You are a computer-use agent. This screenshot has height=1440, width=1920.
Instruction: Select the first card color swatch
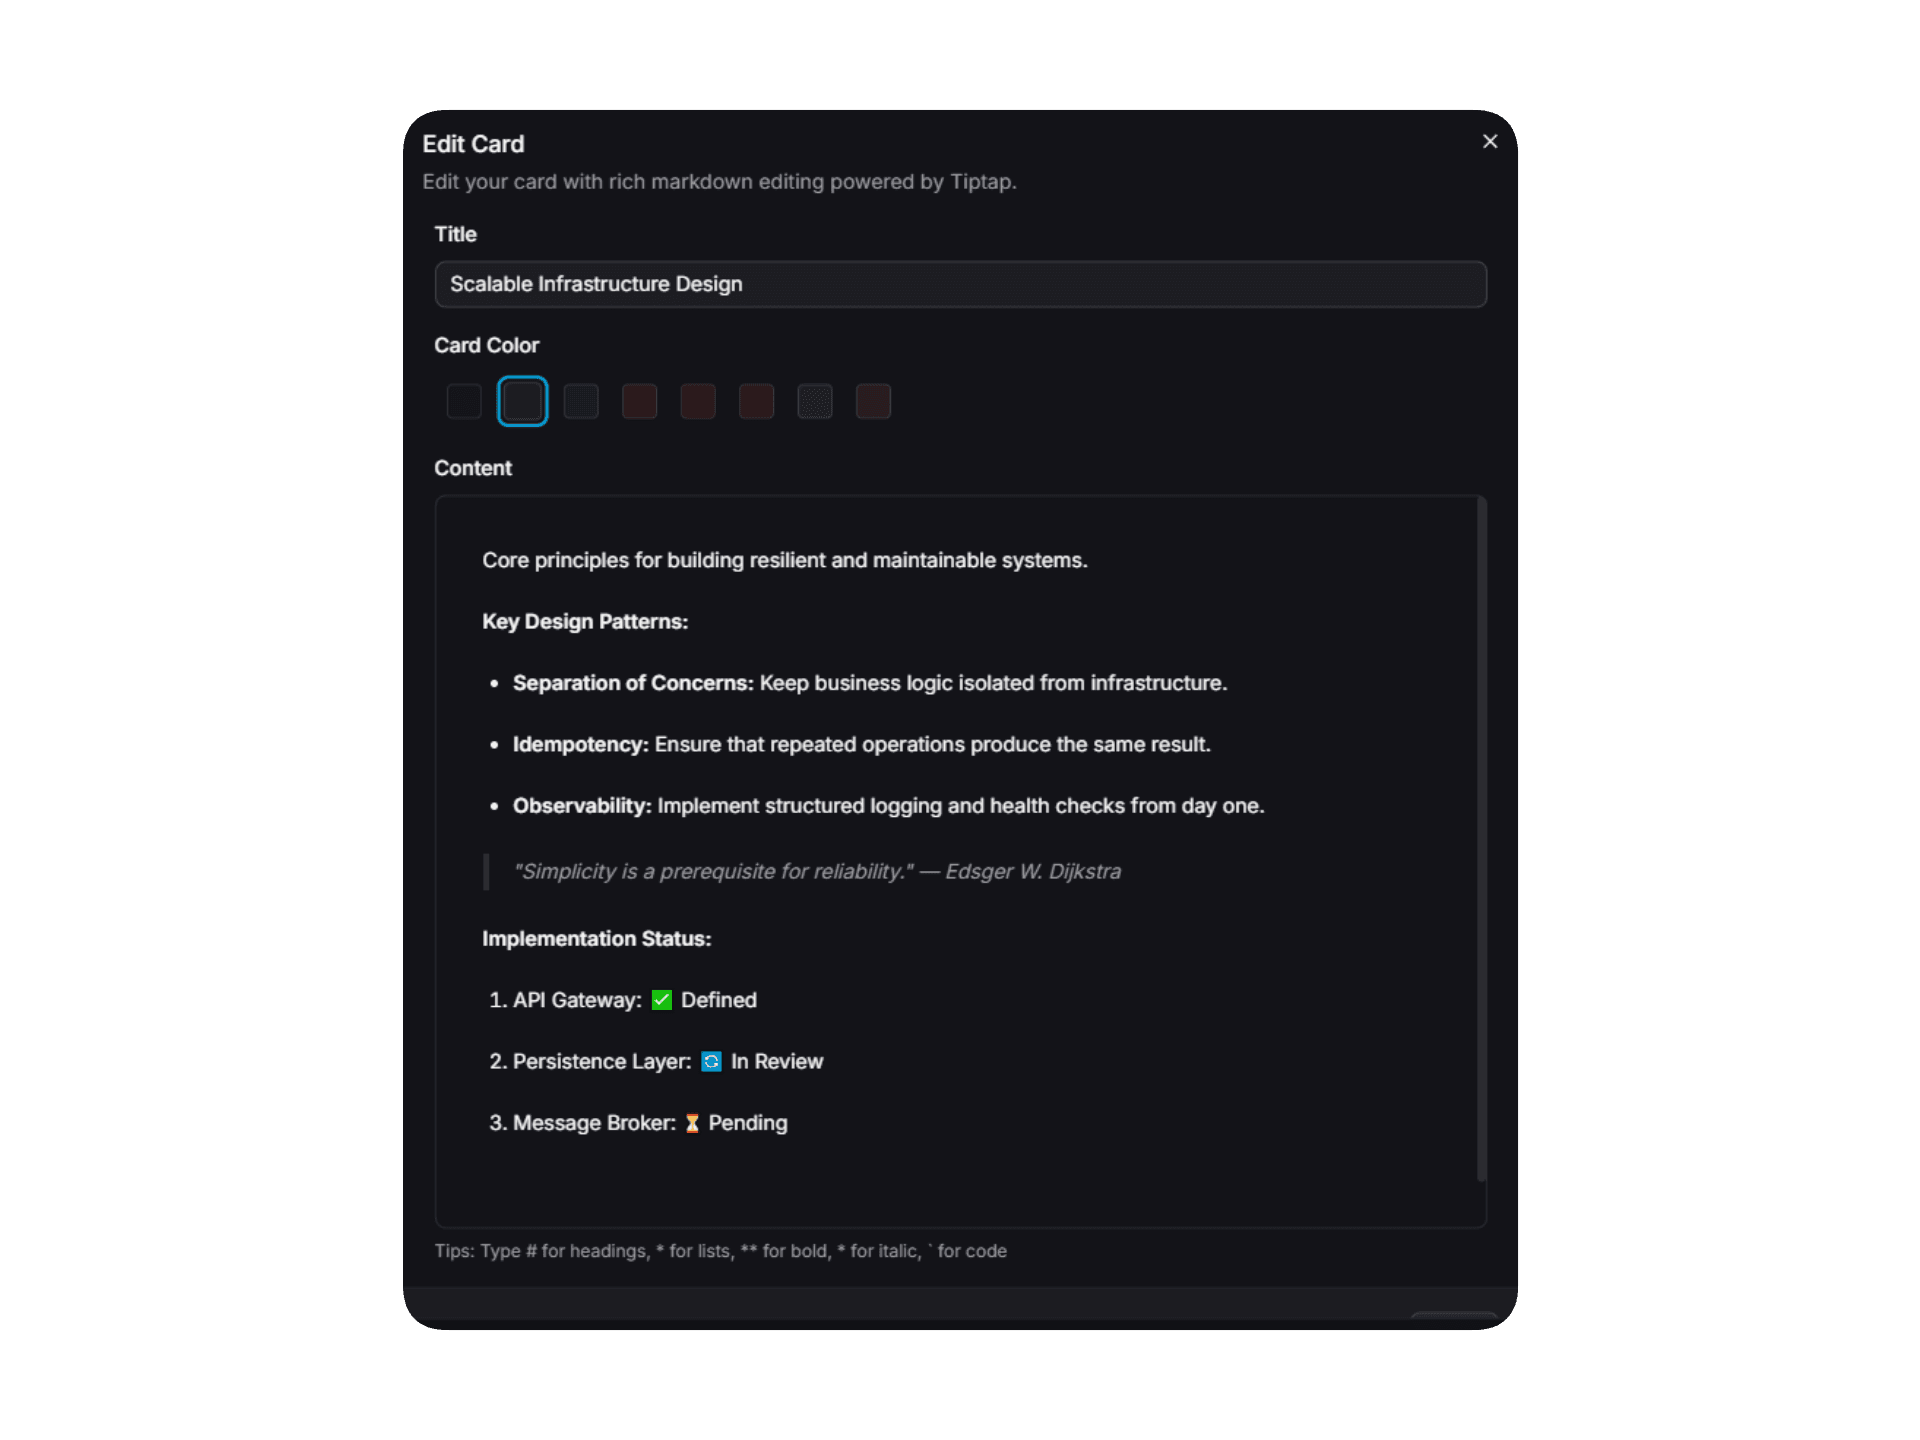[x=464, y=401]
